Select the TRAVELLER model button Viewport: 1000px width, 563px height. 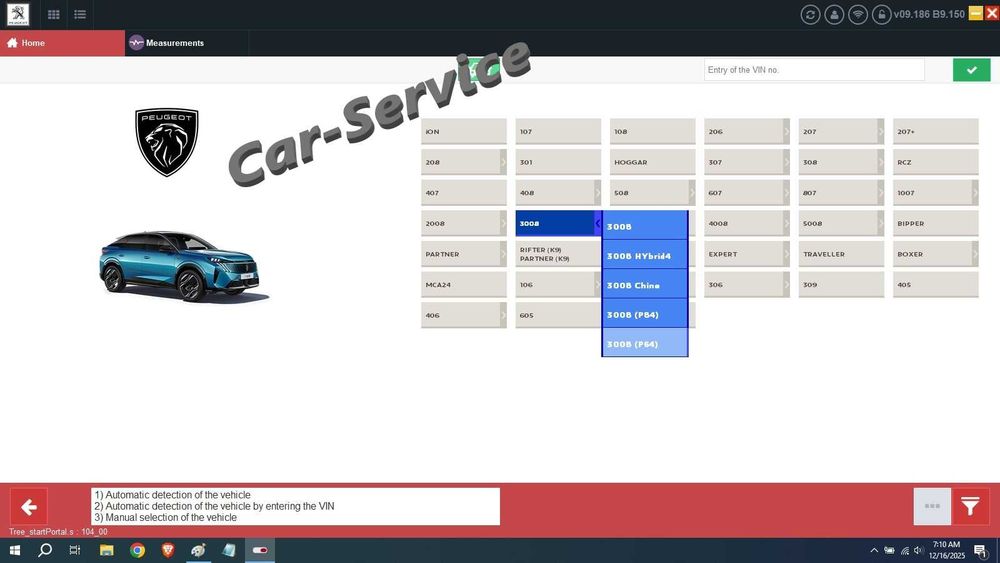pyautogui.click(x=841, y=254)
